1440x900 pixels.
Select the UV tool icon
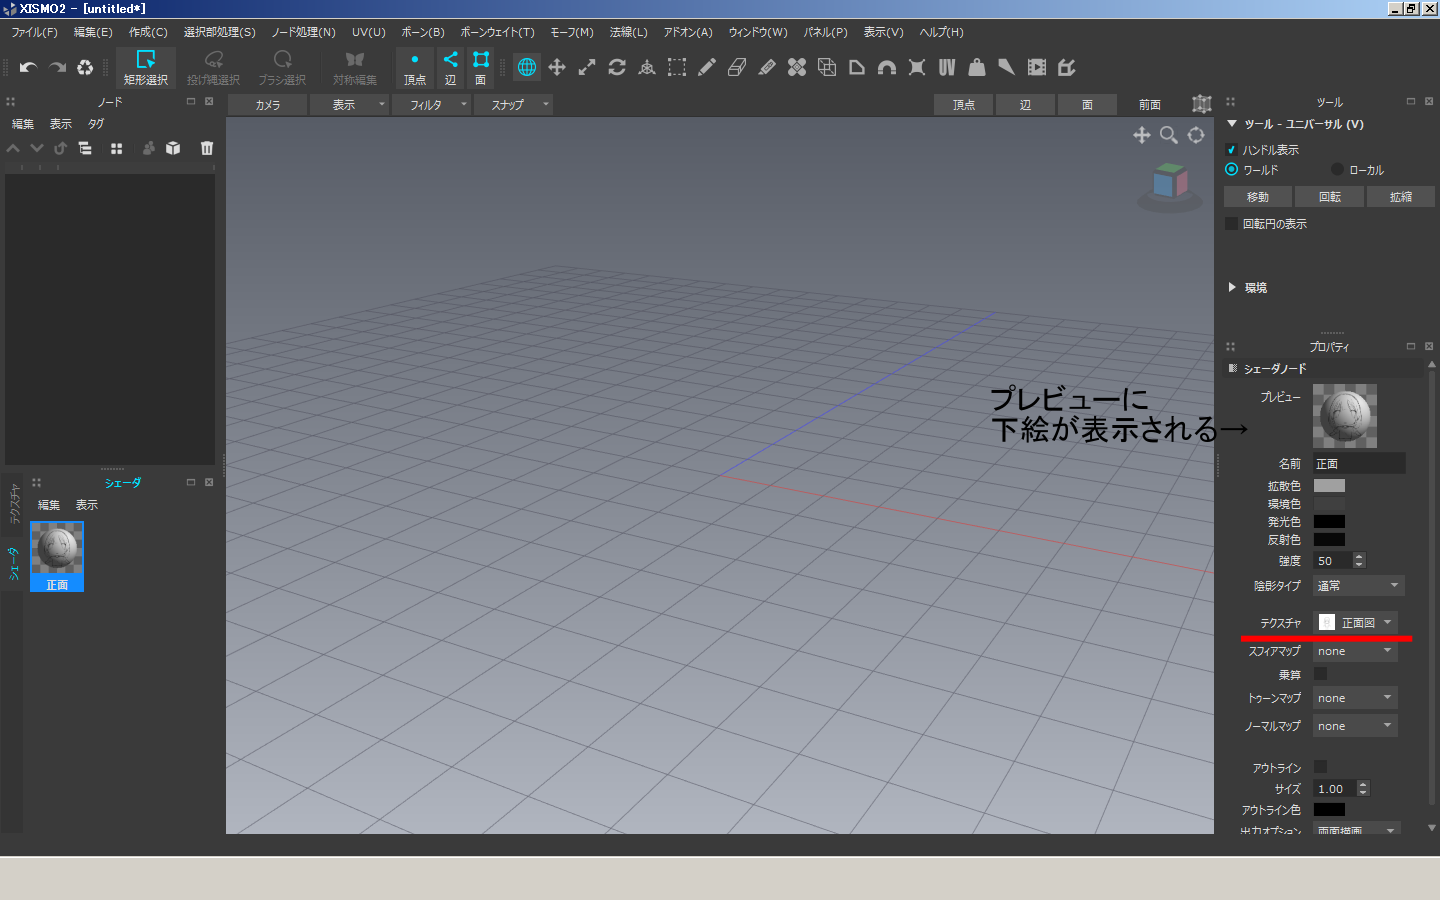coord(947,67)
